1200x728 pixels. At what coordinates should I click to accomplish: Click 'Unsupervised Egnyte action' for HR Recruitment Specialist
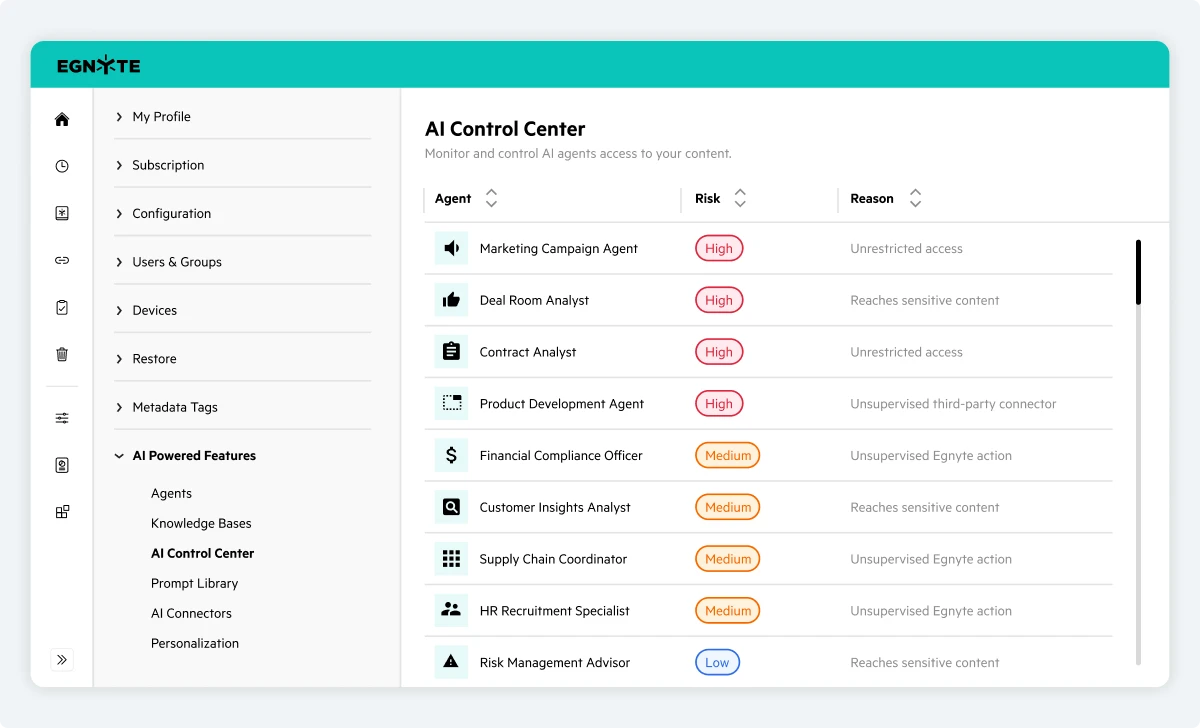click(x=931, y=611)
